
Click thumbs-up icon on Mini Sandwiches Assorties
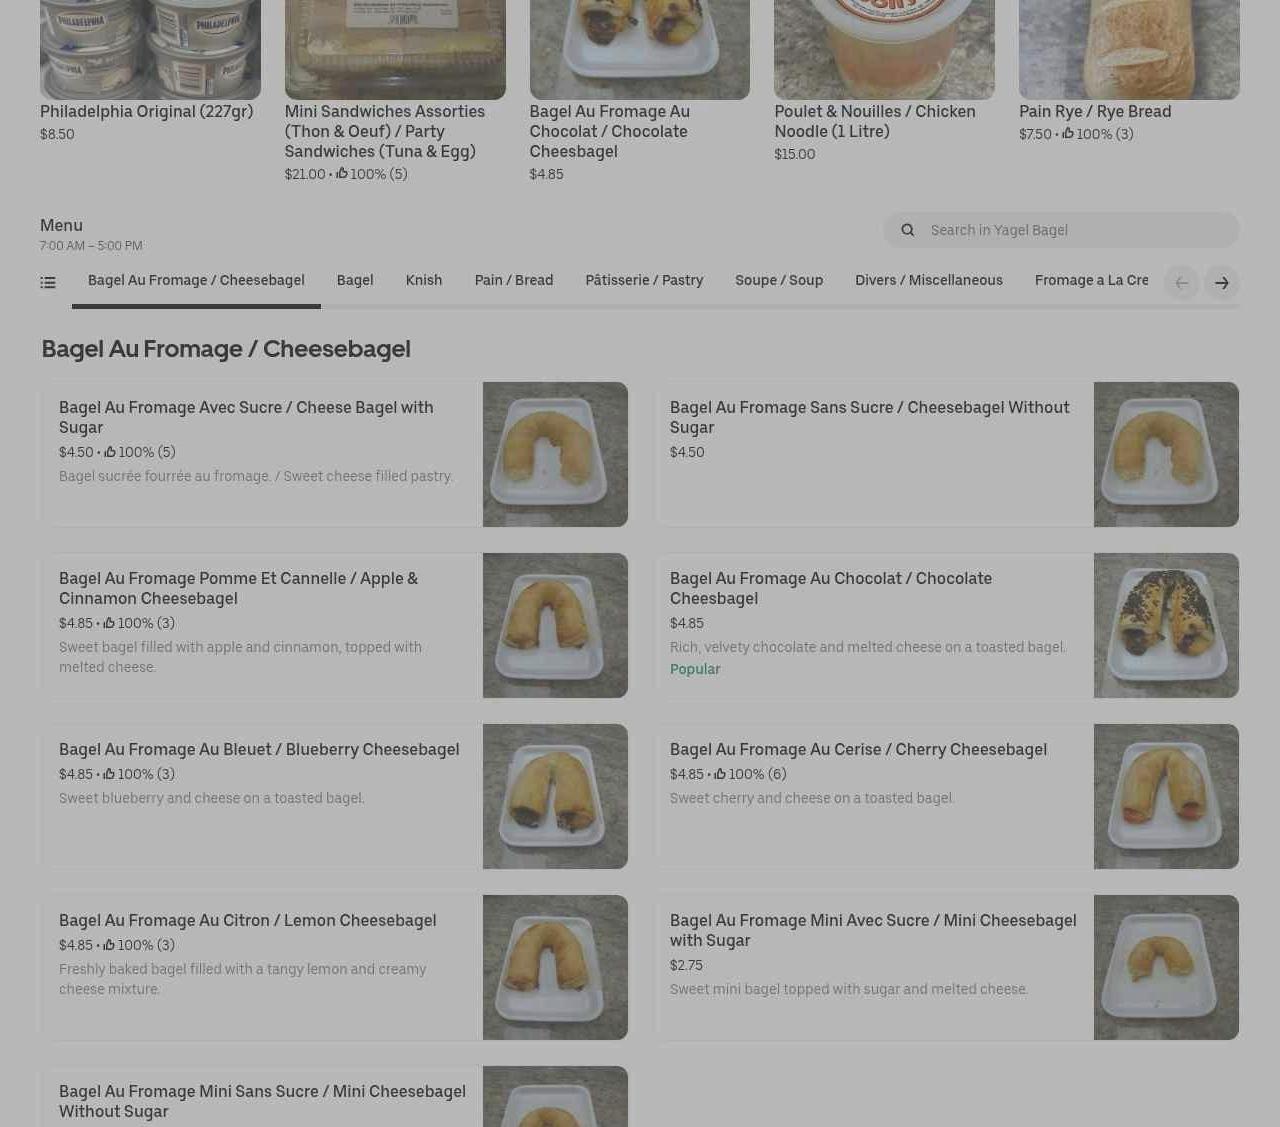tap(342, 174)
